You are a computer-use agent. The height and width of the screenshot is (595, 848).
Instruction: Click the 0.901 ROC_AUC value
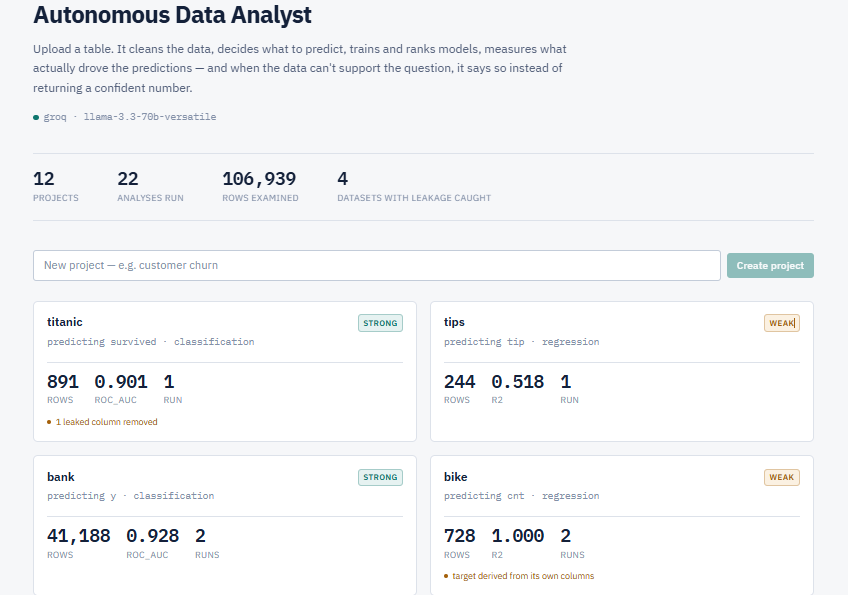[121, 388]
